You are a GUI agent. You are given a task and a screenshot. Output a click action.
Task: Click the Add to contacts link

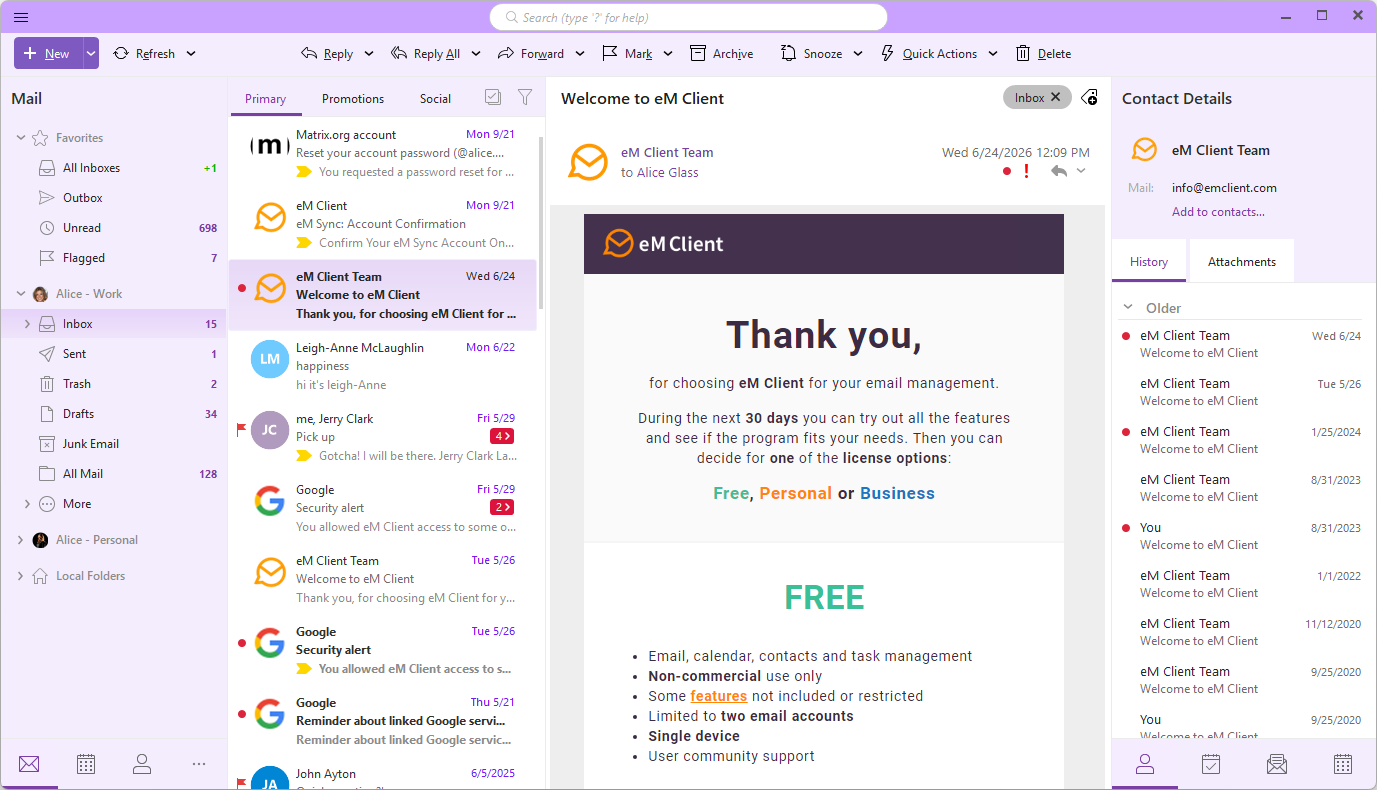tap(1218, 212)
